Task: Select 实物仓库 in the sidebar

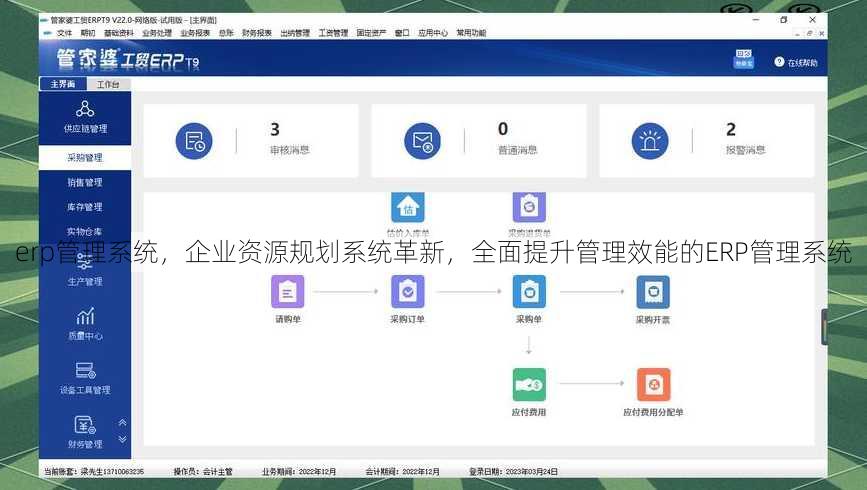Action: pos(85,231)
